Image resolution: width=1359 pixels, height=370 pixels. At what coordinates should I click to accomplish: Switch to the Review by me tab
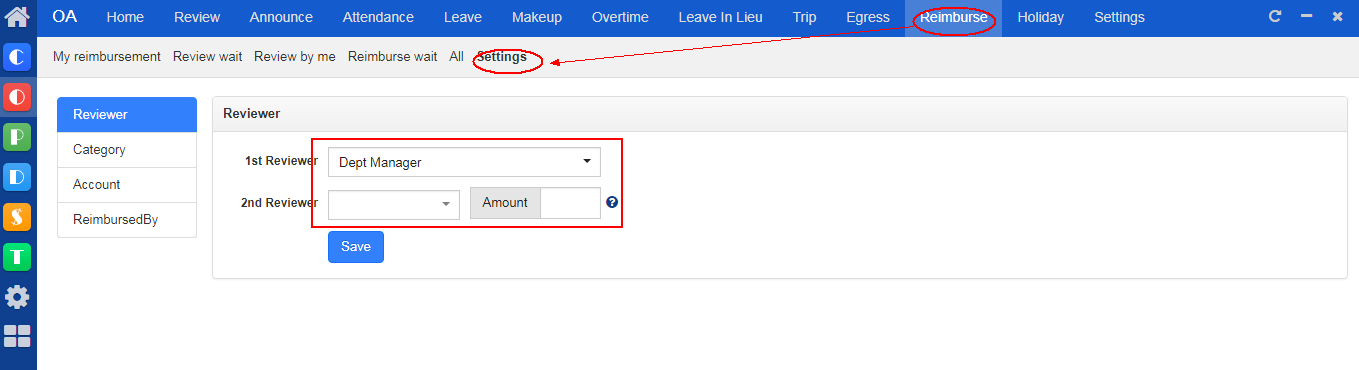click(295, 57)
